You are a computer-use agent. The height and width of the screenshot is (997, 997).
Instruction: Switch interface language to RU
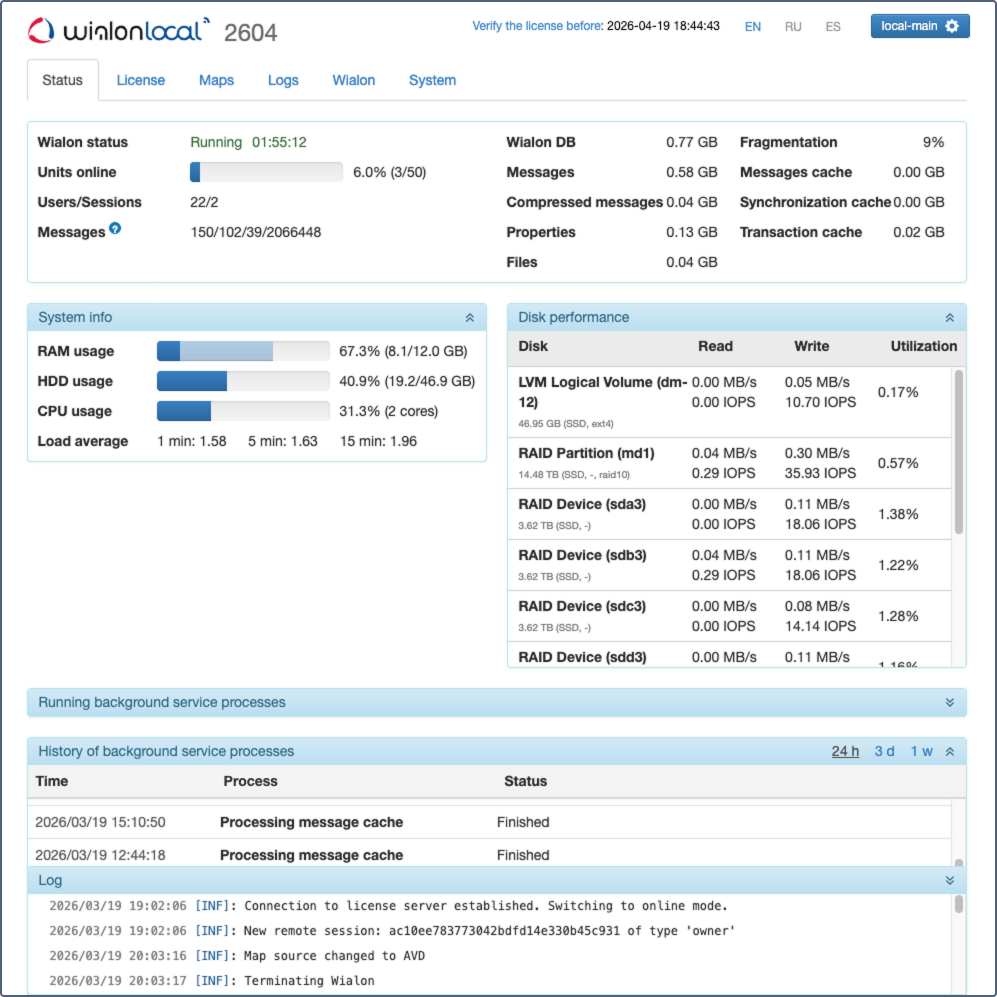pos(793,26)
